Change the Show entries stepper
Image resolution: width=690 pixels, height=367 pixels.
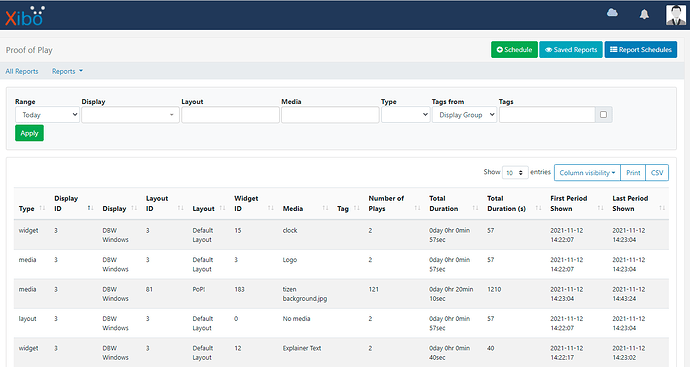[x=515, y=172]
